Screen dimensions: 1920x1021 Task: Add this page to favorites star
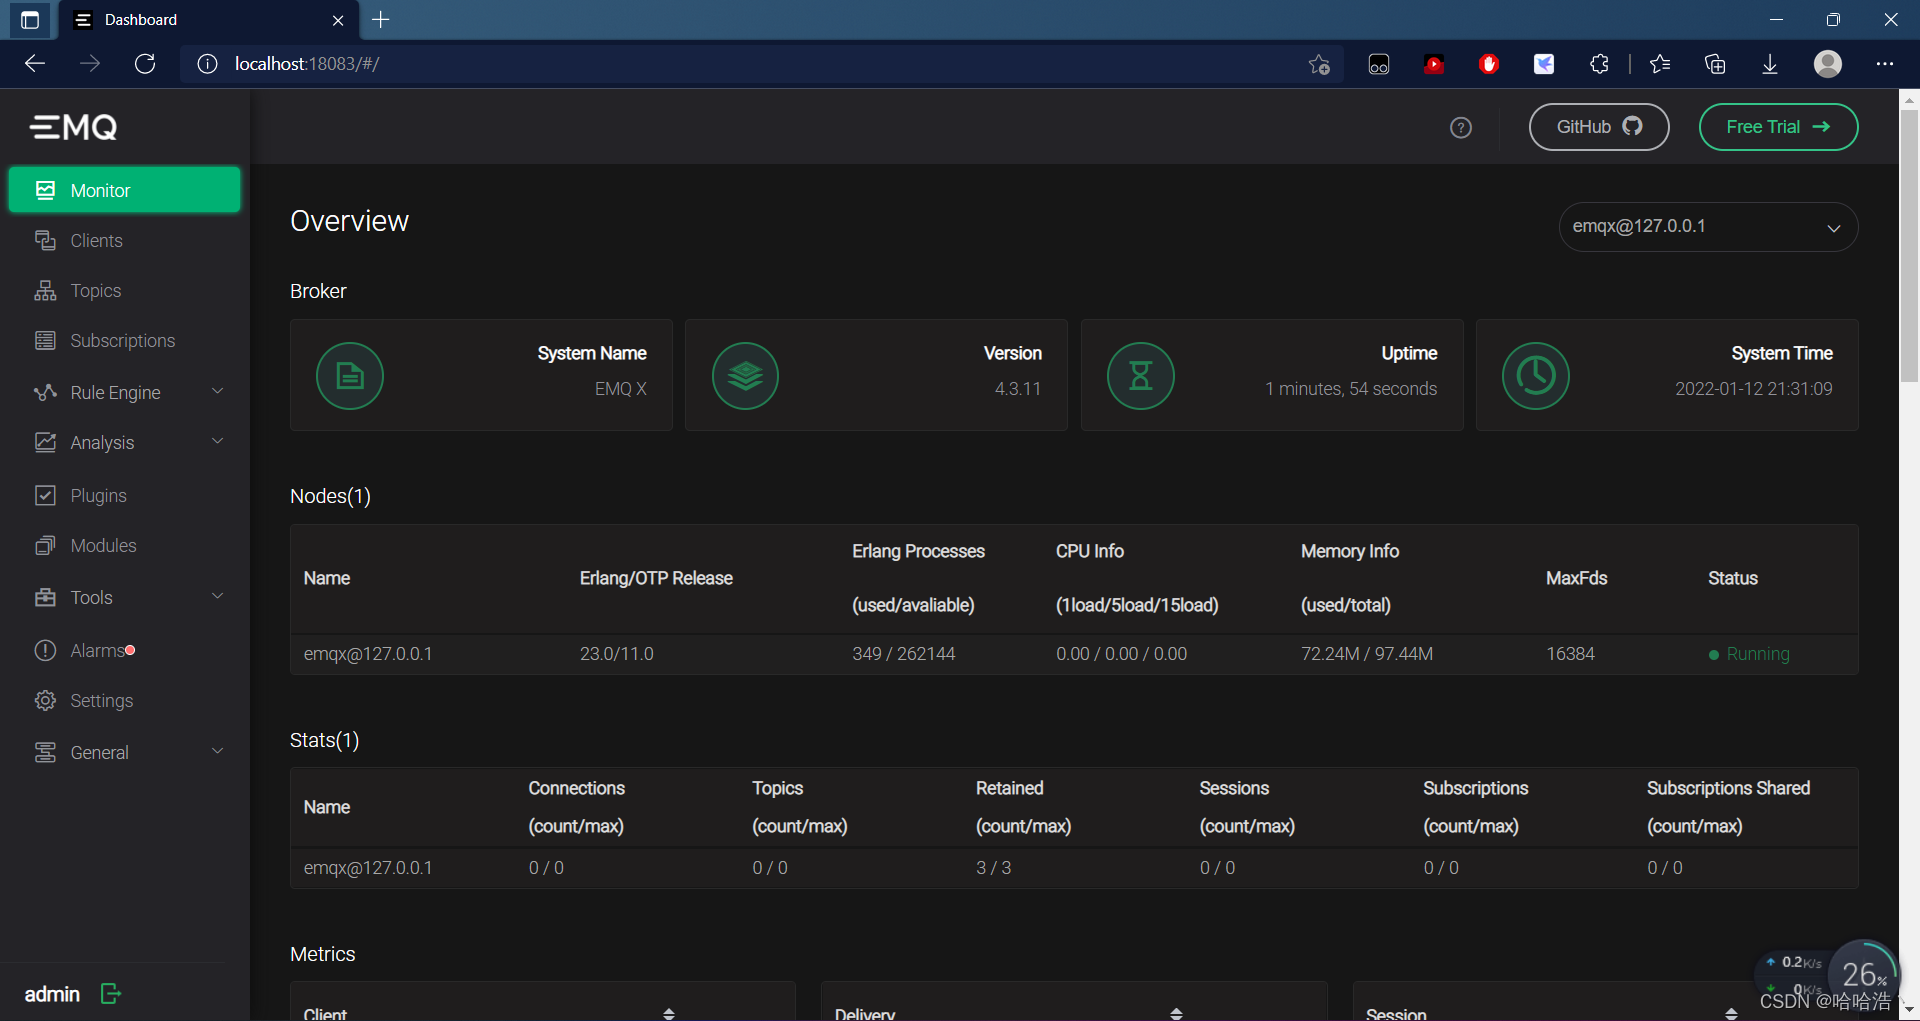click(1319, 64)
